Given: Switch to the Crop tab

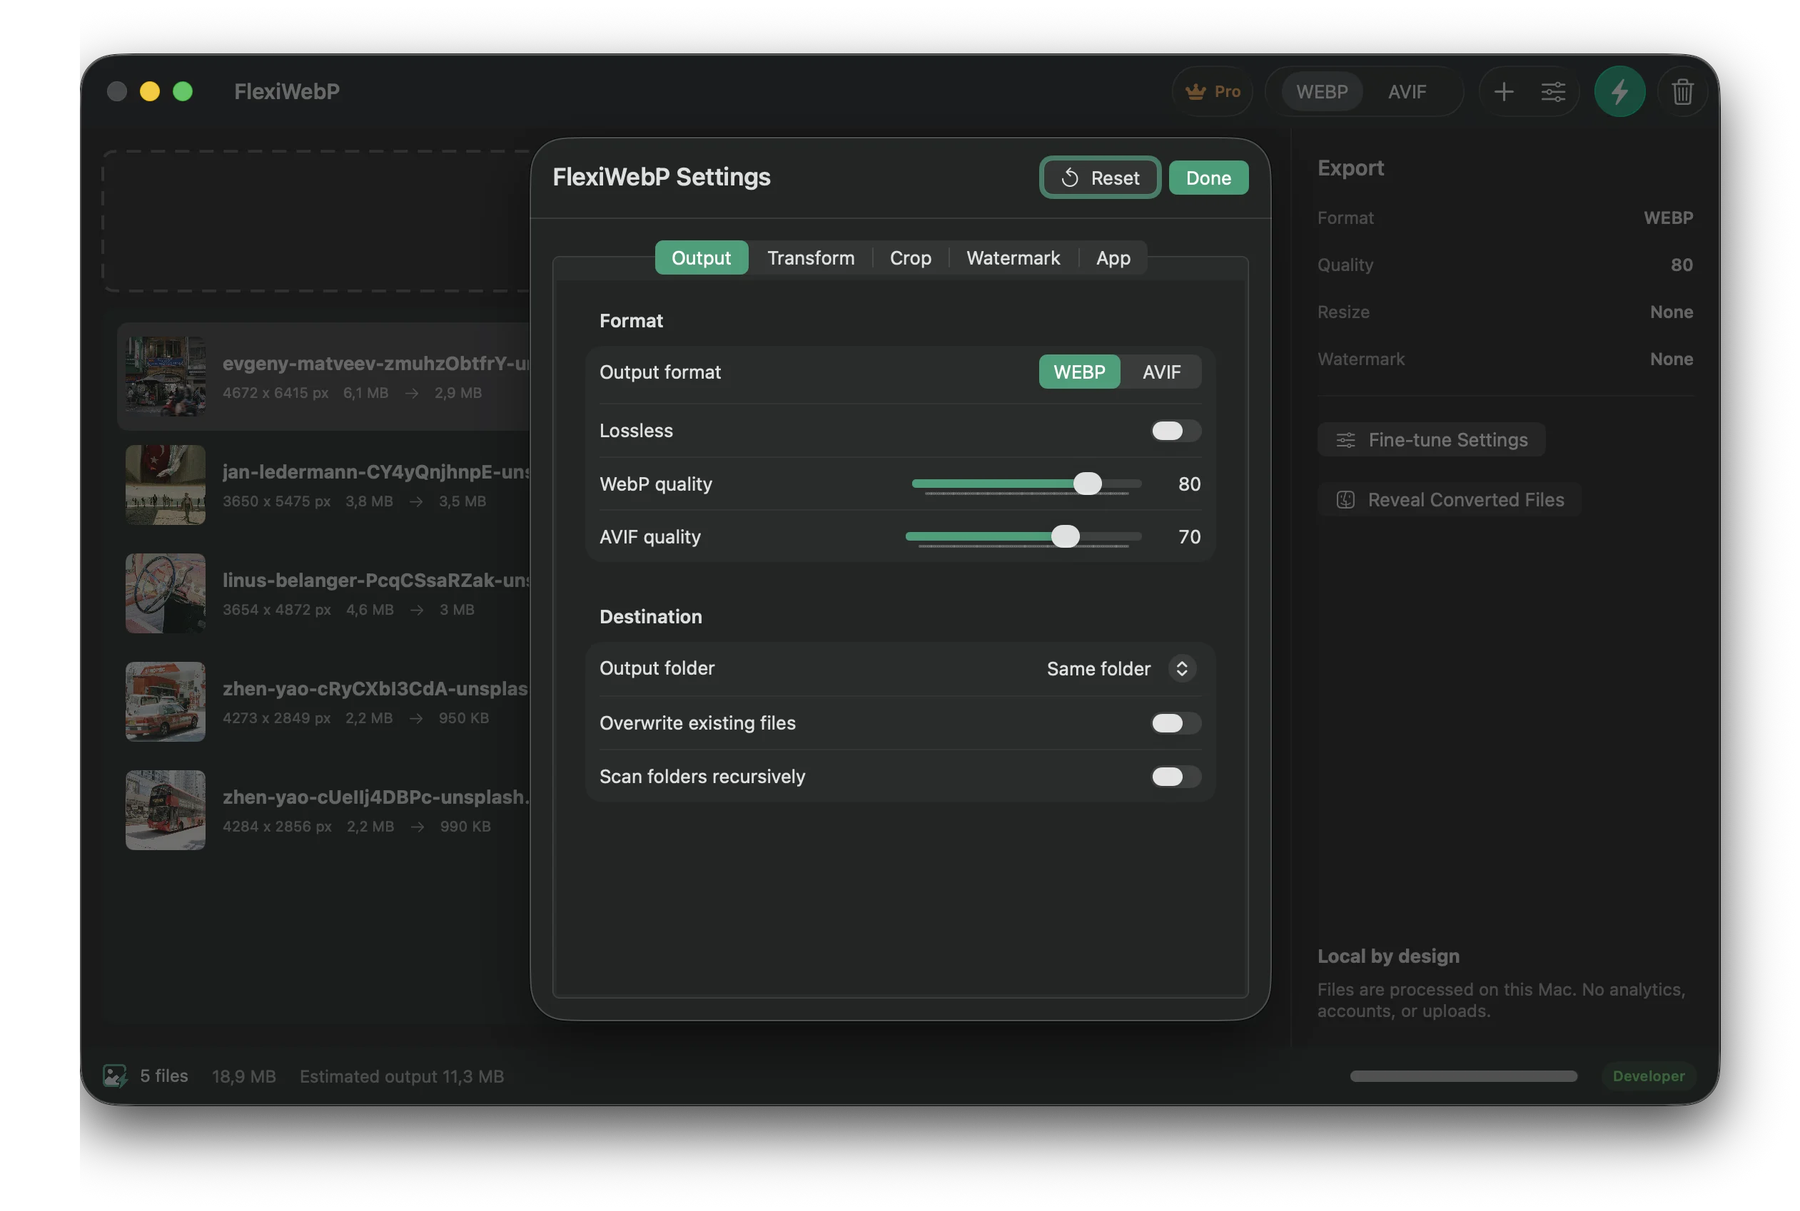Looking at the screenshot, I should coord(910,258).
